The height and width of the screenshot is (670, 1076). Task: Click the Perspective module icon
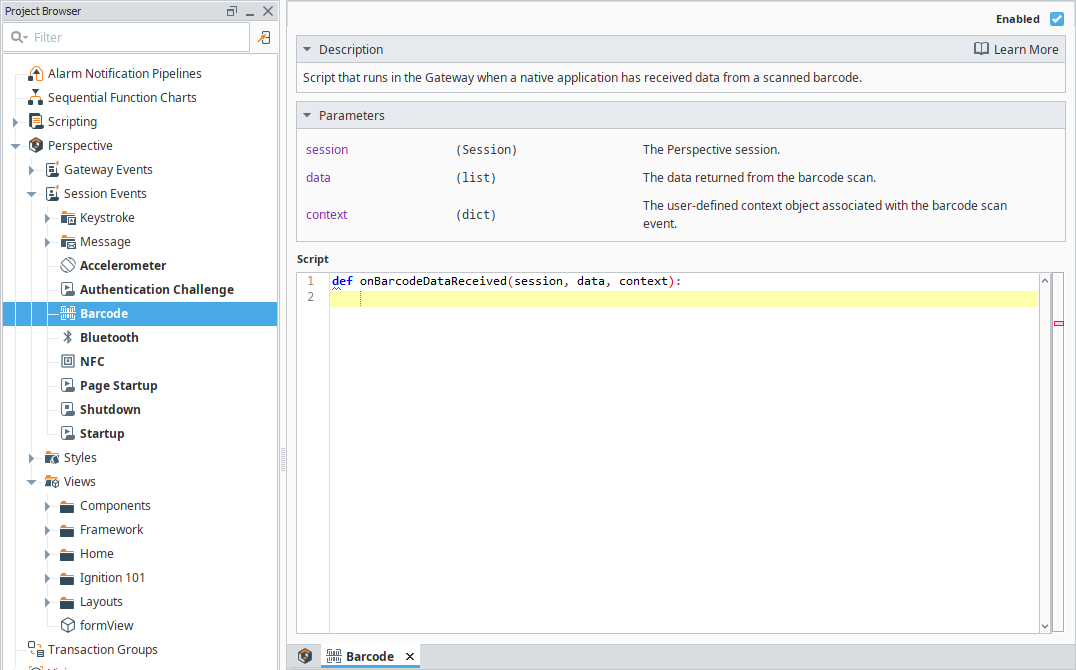click(x=36, y=146)
